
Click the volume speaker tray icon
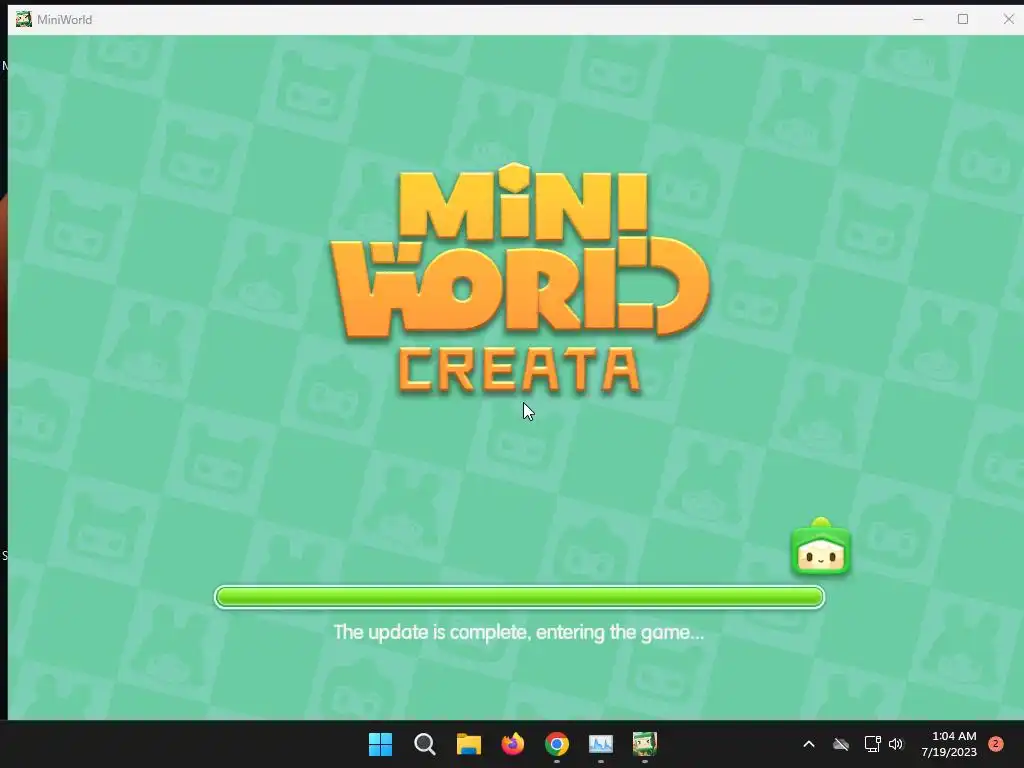coord(896,744)
